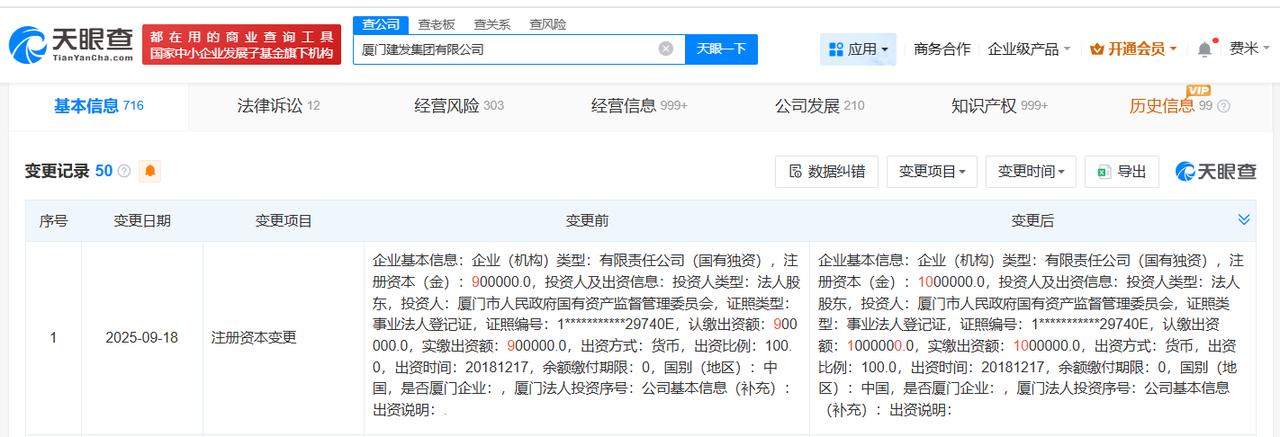Click the help icon next to 变更记录 50

coord(124,172)
